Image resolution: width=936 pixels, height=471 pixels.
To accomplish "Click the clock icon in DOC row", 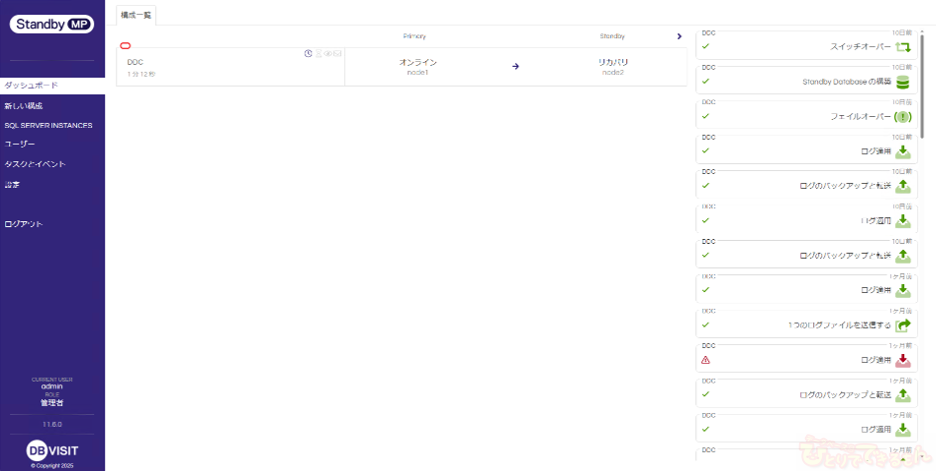I will pyautogui.click(x=308, y=54).
